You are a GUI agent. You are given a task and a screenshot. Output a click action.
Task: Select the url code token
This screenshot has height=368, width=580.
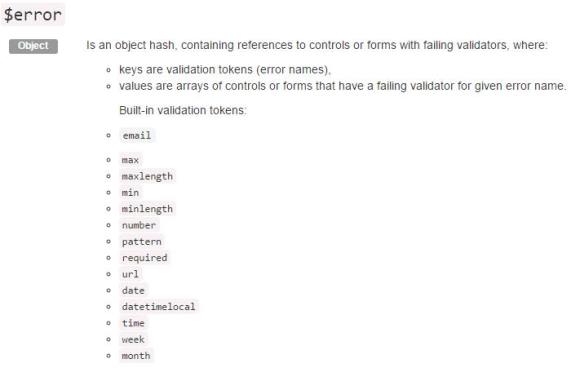pos(130,274)
